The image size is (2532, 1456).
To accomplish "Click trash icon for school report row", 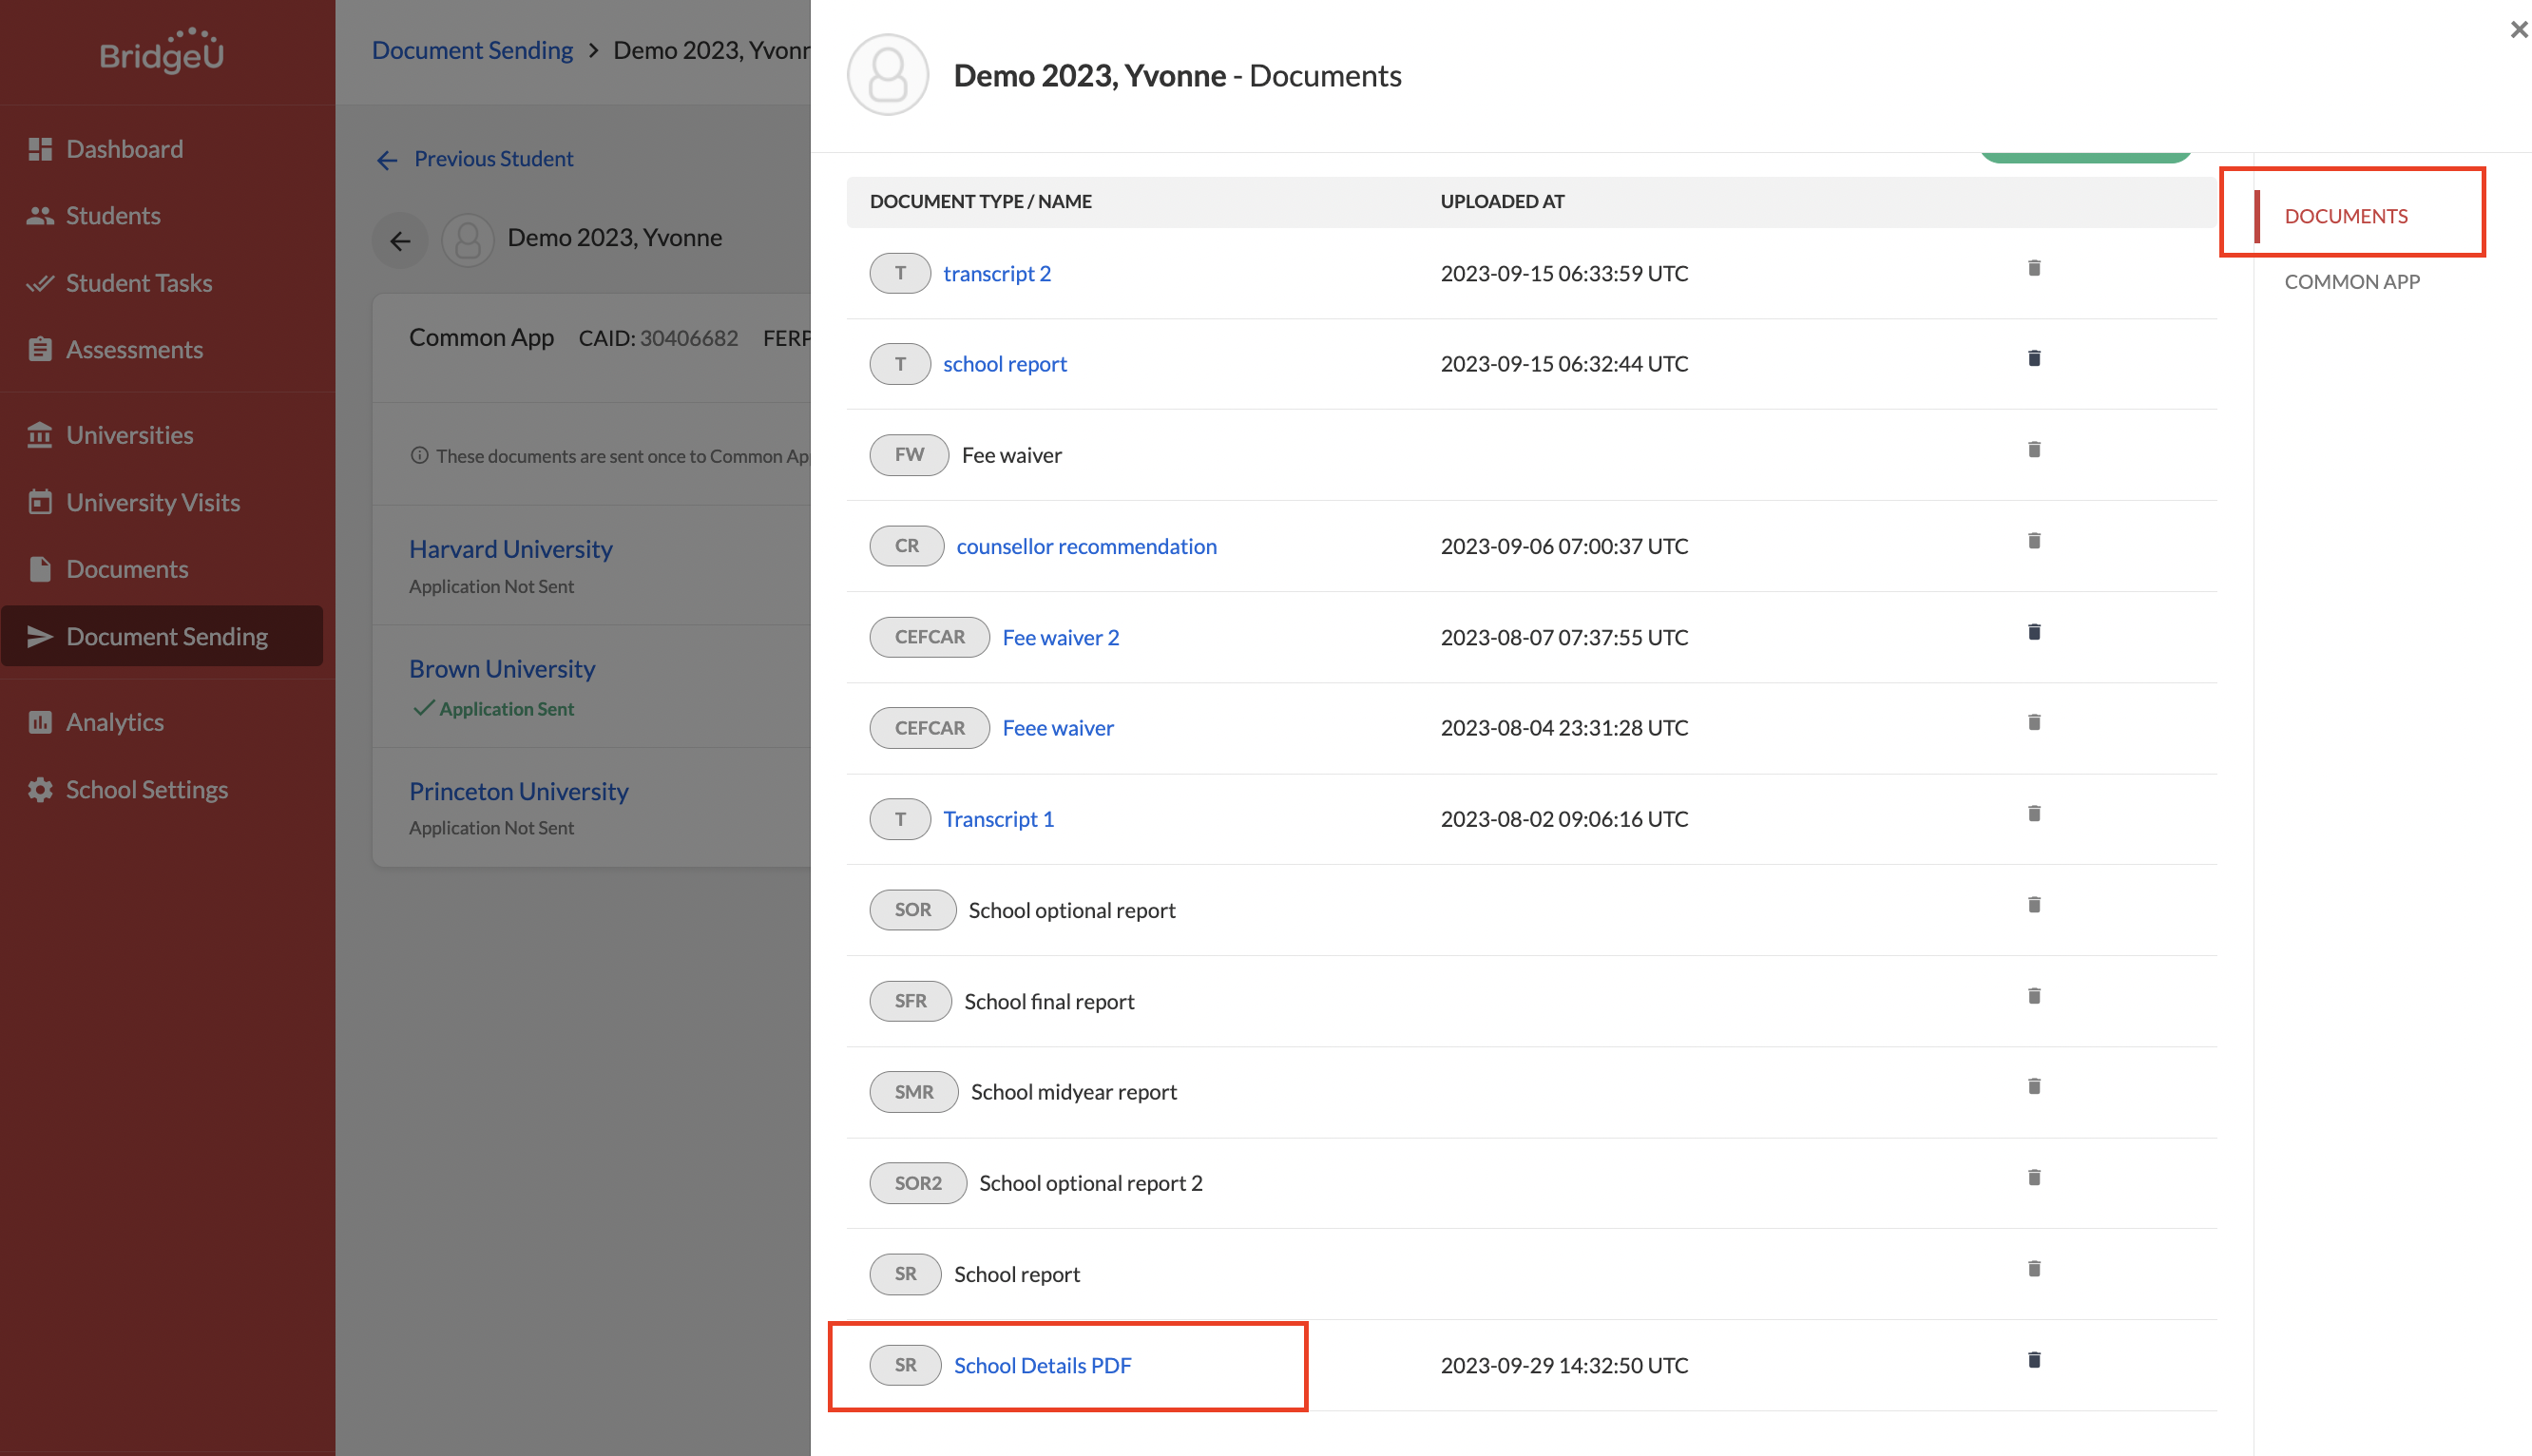I will tap(2033, 358).
